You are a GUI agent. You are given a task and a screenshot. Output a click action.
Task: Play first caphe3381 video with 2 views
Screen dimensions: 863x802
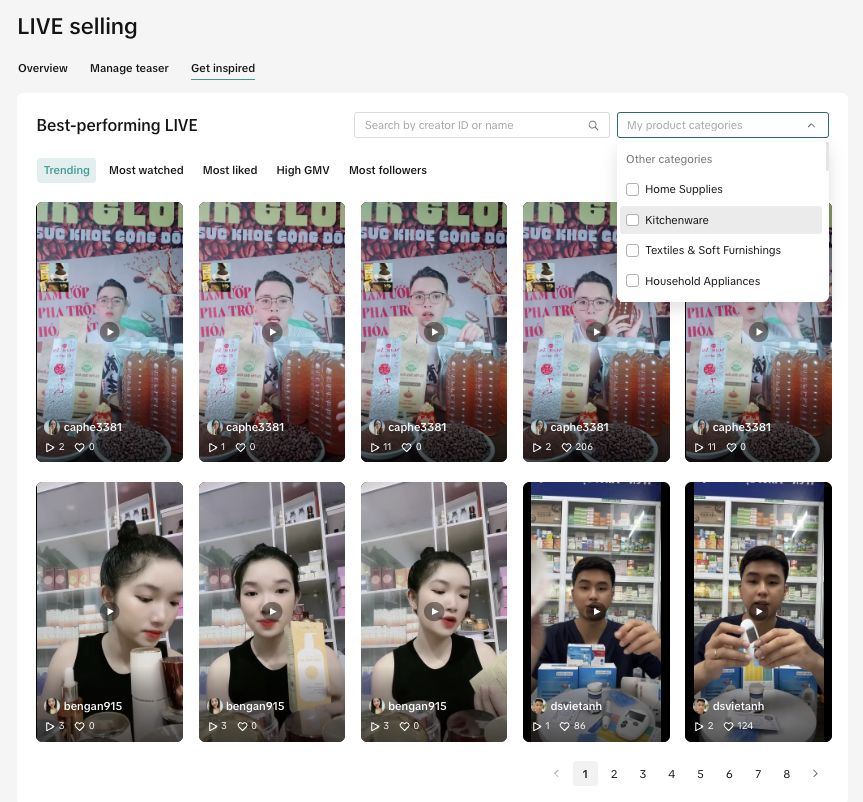point(110,332)
